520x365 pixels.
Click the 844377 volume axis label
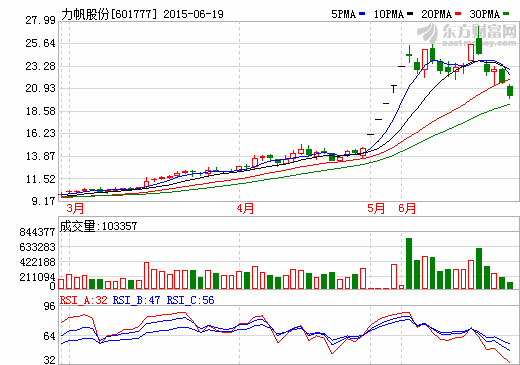coord(37,232)
